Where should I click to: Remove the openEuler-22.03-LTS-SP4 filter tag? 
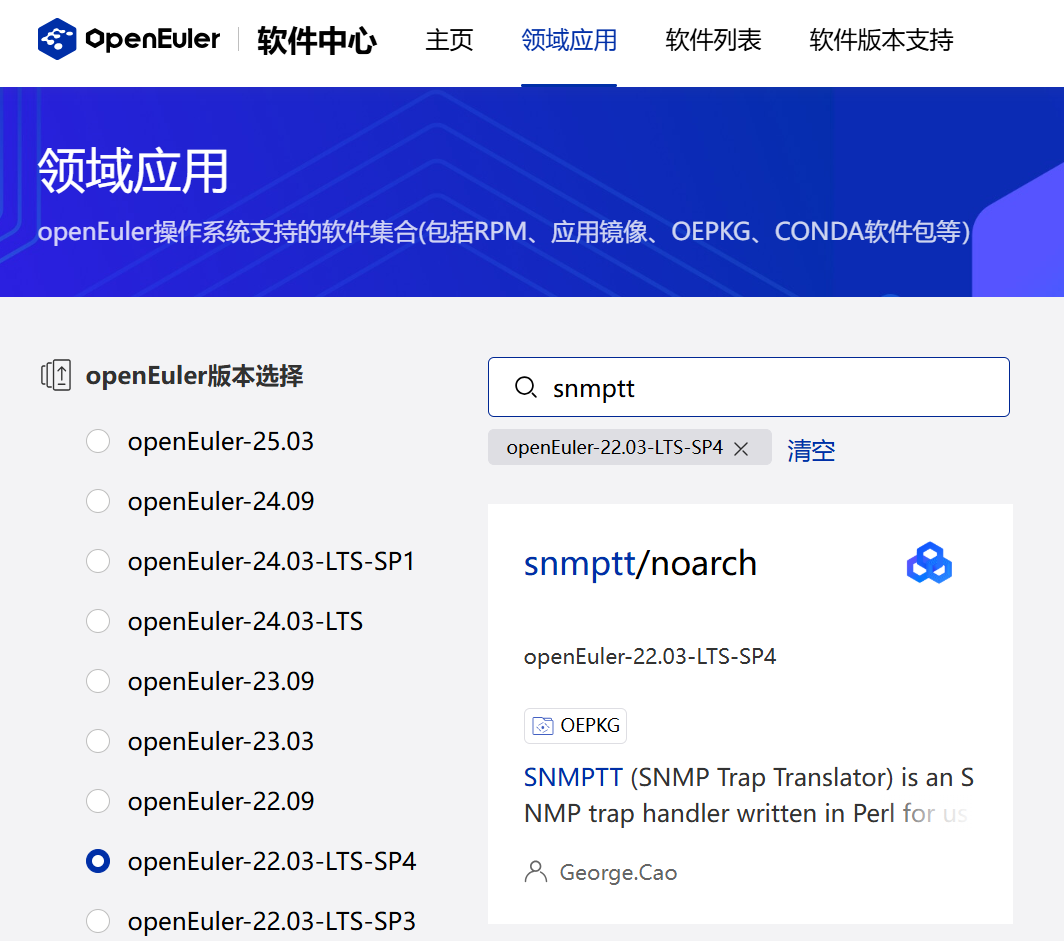pos(741,448)
